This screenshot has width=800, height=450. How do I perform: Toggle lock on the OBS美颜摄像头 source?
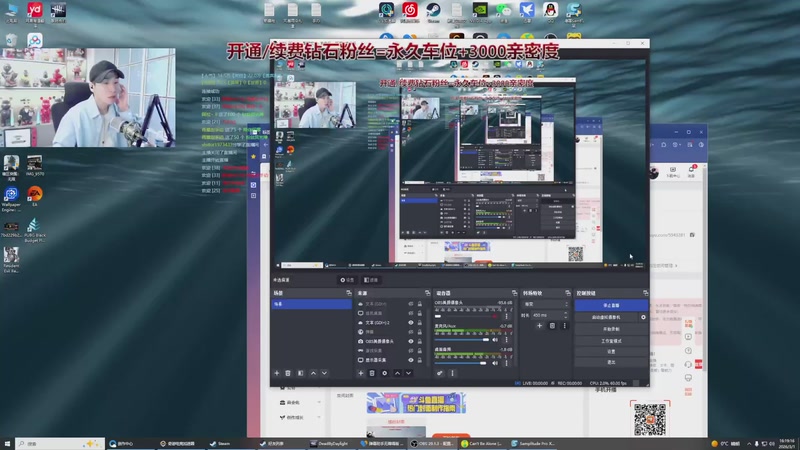click(420, 341)
